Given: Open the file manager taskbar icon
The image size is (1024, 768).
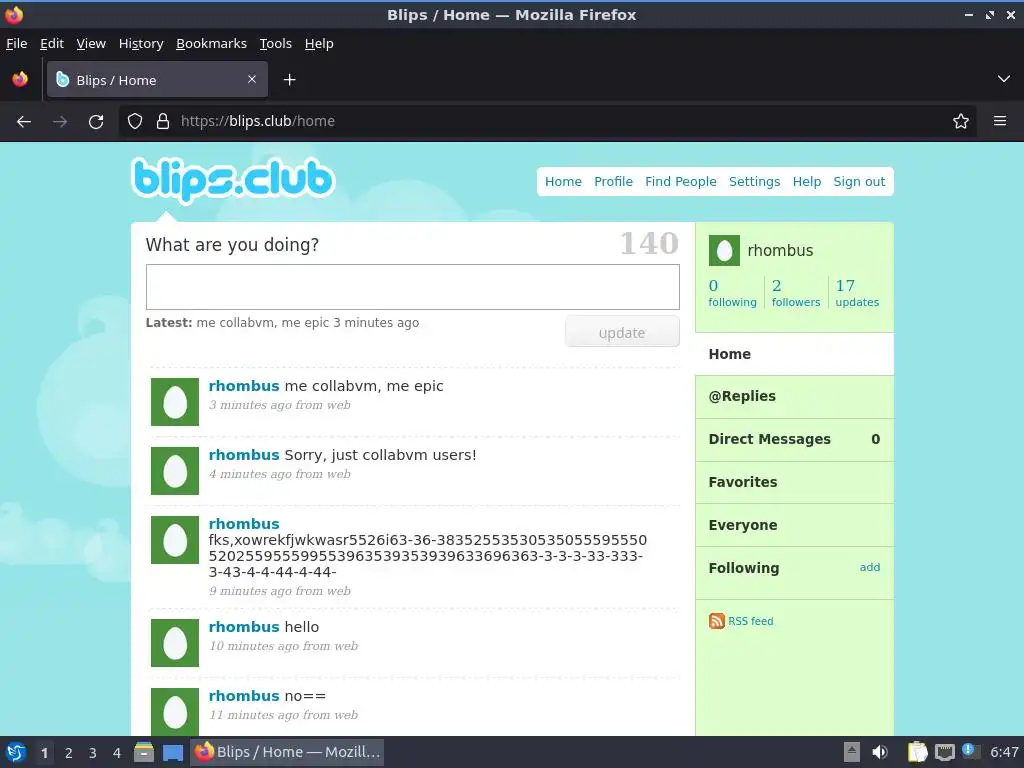Looking at the screenshot, I should pos(144,752).
